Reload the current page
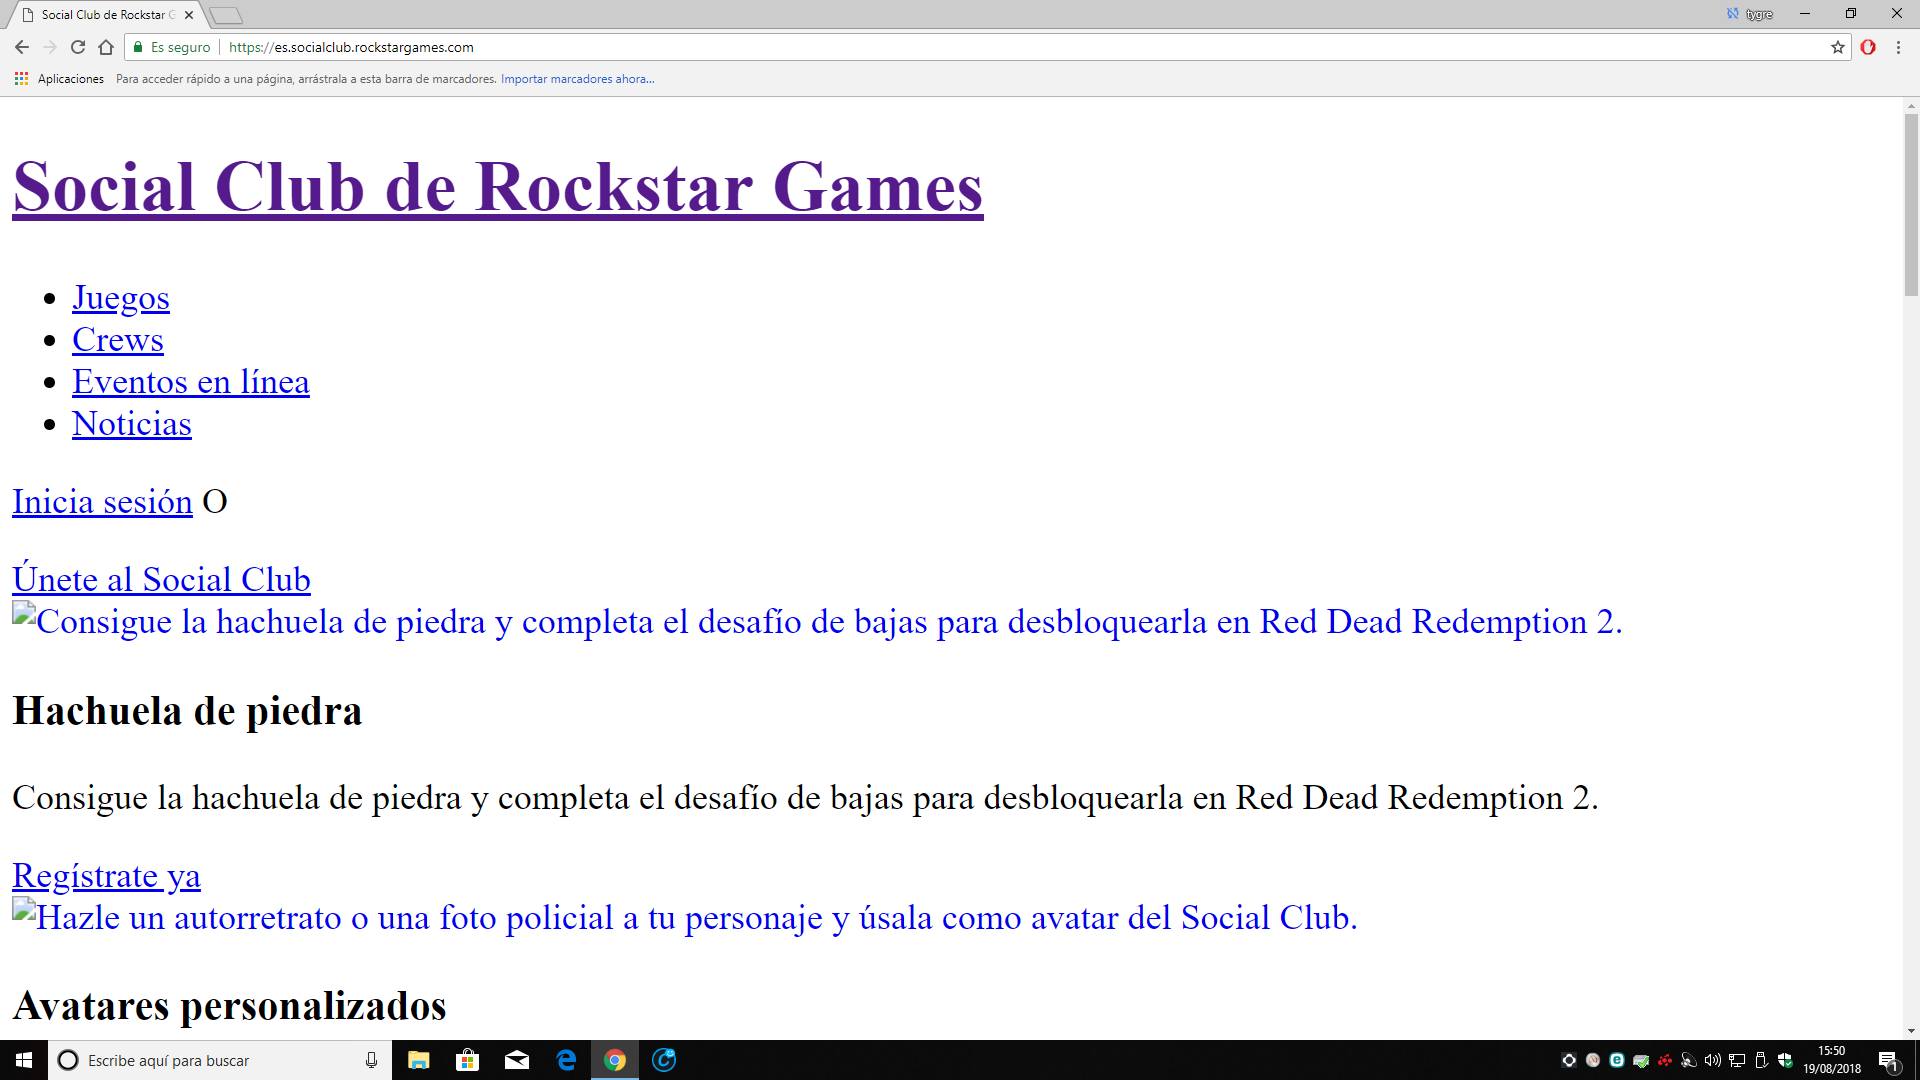Screen dimensions: 1920x1080 (78, 47)
